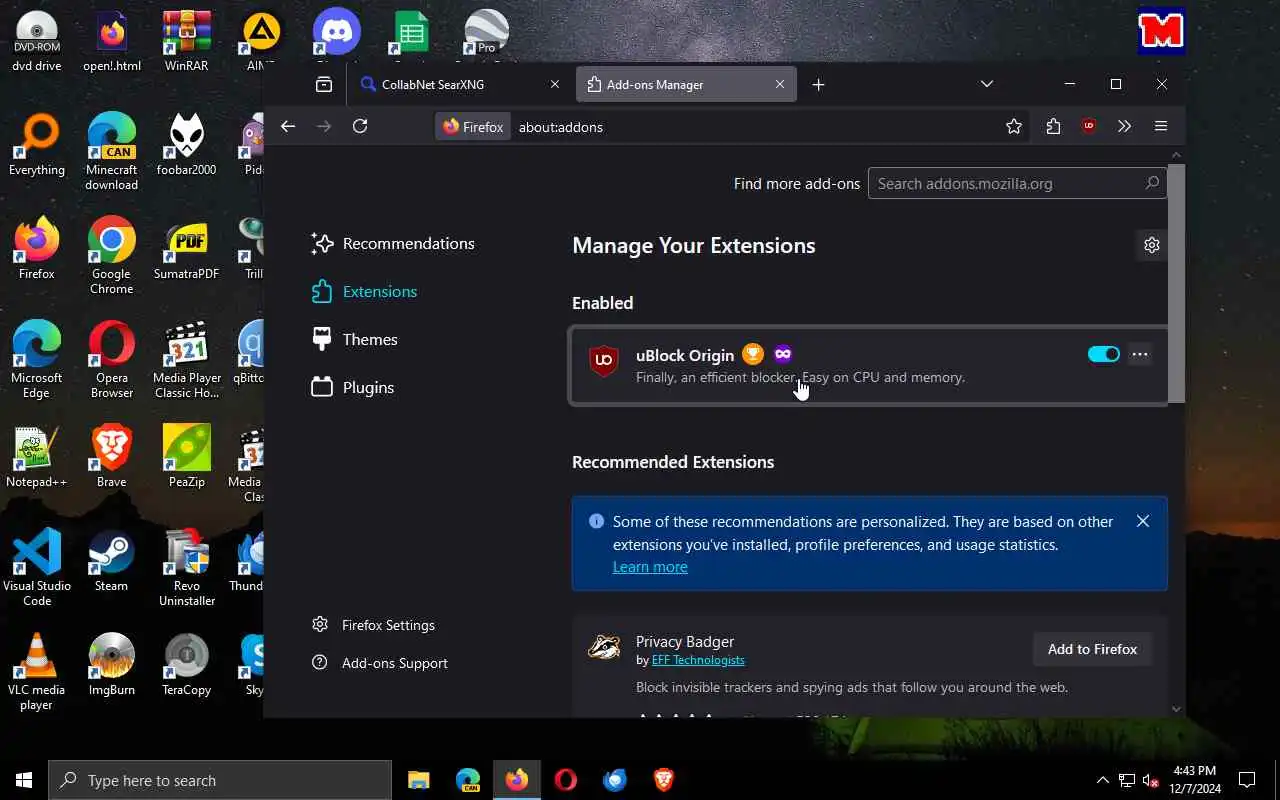
Task: Open Firefox application hamburger menu
Action: coord(1161,126)
